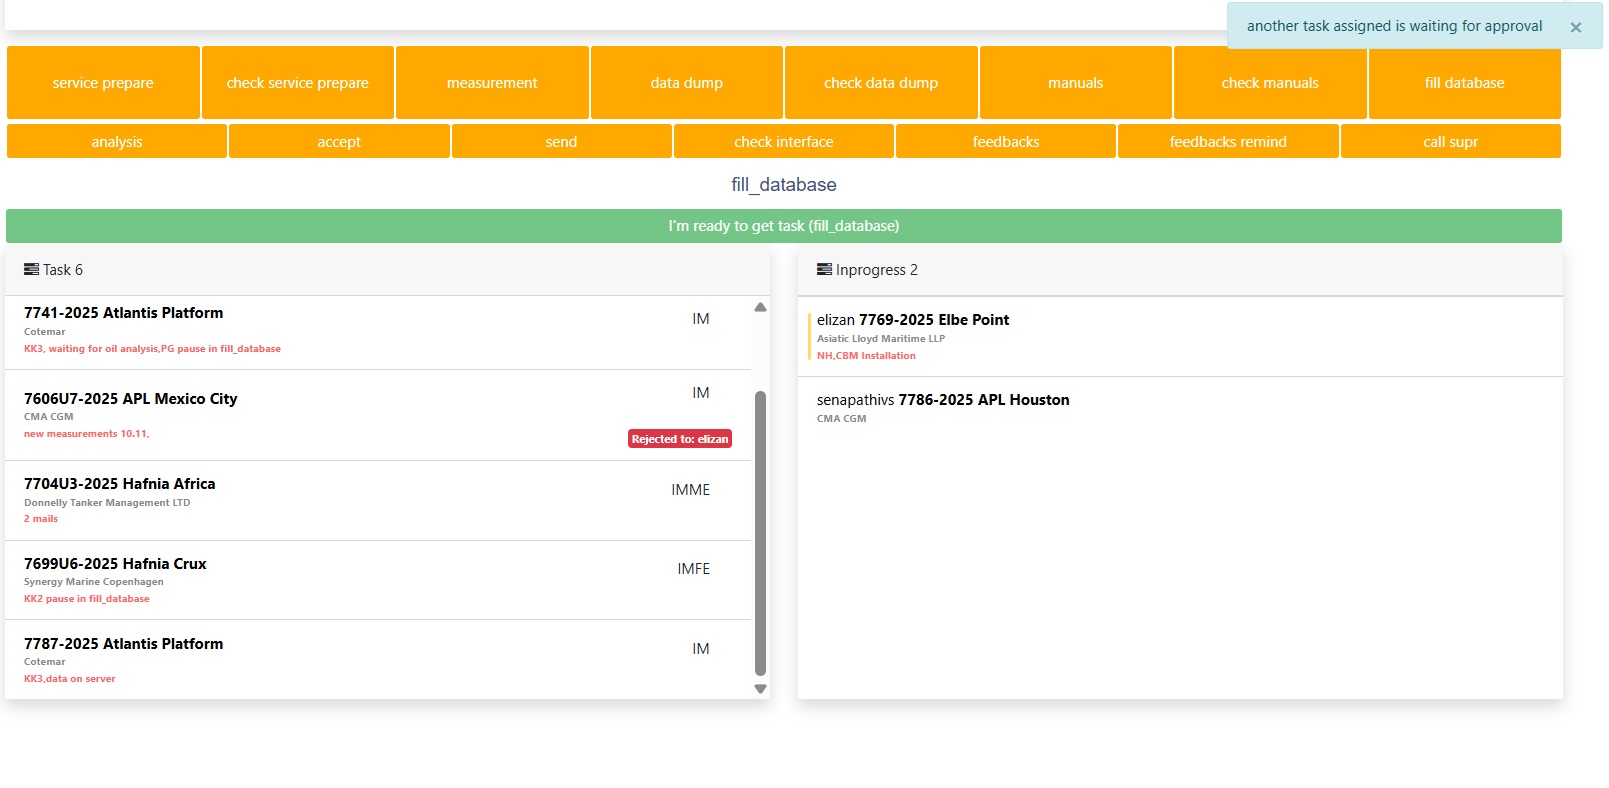Click the Rejected to: elizan badge
1609x788 pixels.
point(680,439)
